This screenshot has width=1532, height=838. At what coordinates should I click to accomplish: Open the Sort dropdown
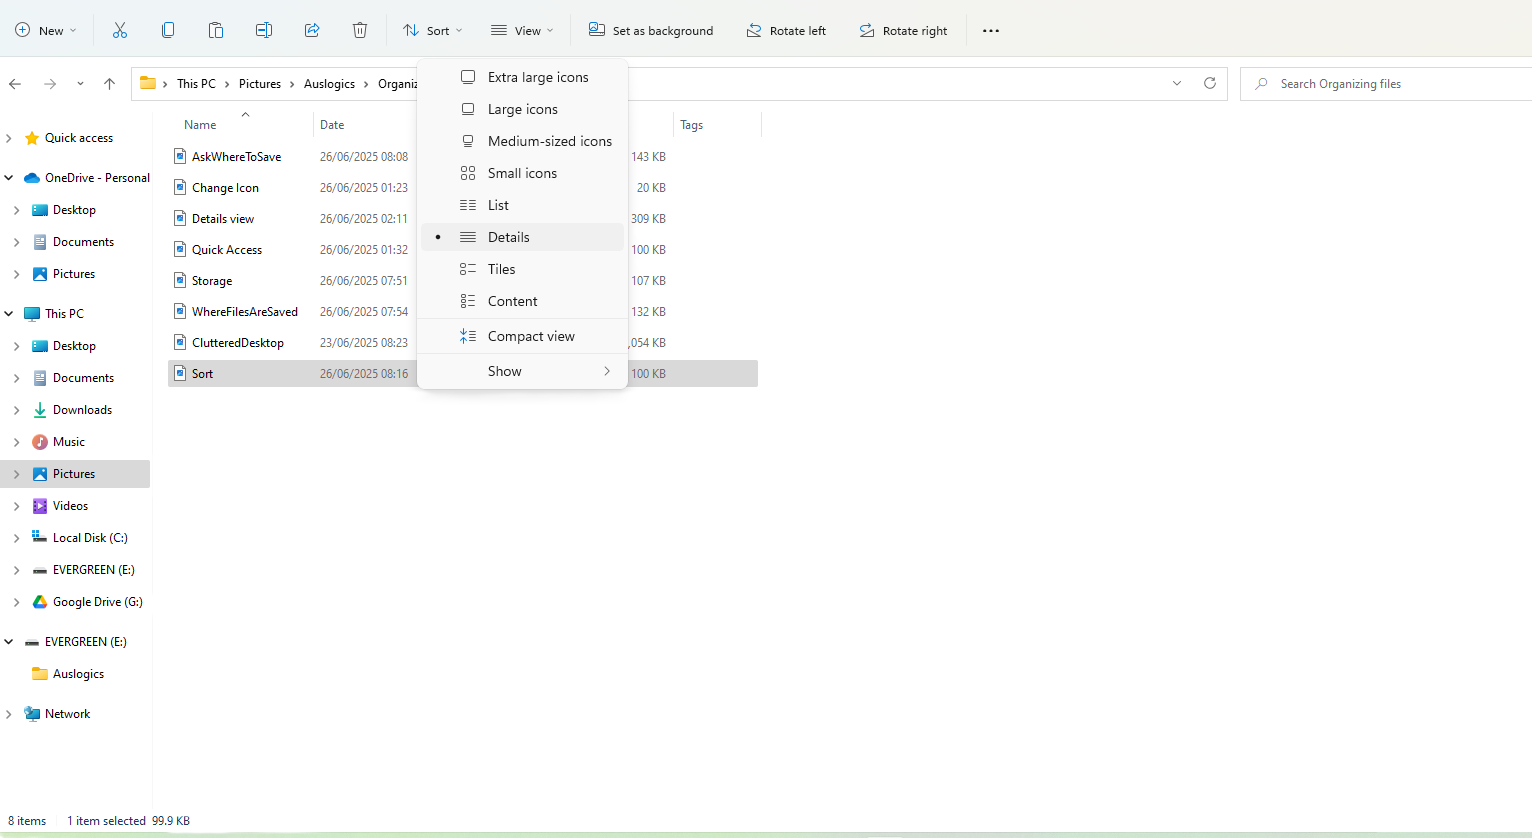point(432,30)
